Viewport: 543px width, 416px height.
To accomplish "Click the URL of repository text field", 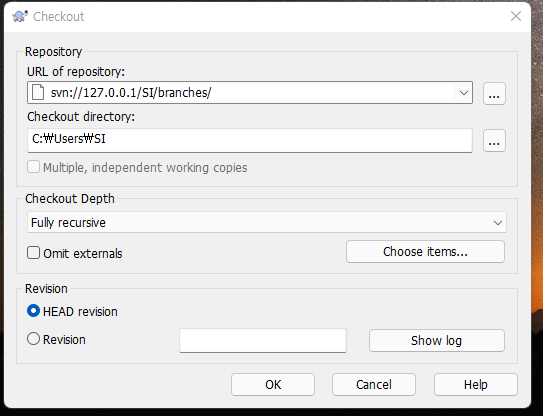I will [250, 92].
